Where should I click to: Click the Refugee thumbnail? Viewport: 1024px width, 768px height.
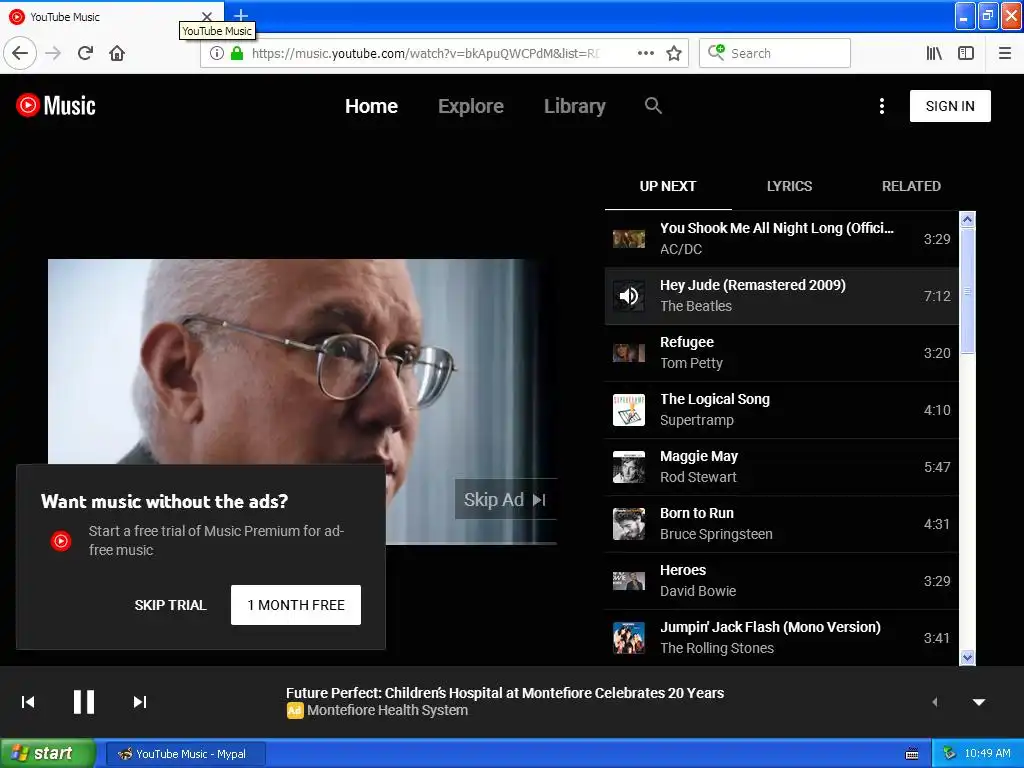pos(629,353)
